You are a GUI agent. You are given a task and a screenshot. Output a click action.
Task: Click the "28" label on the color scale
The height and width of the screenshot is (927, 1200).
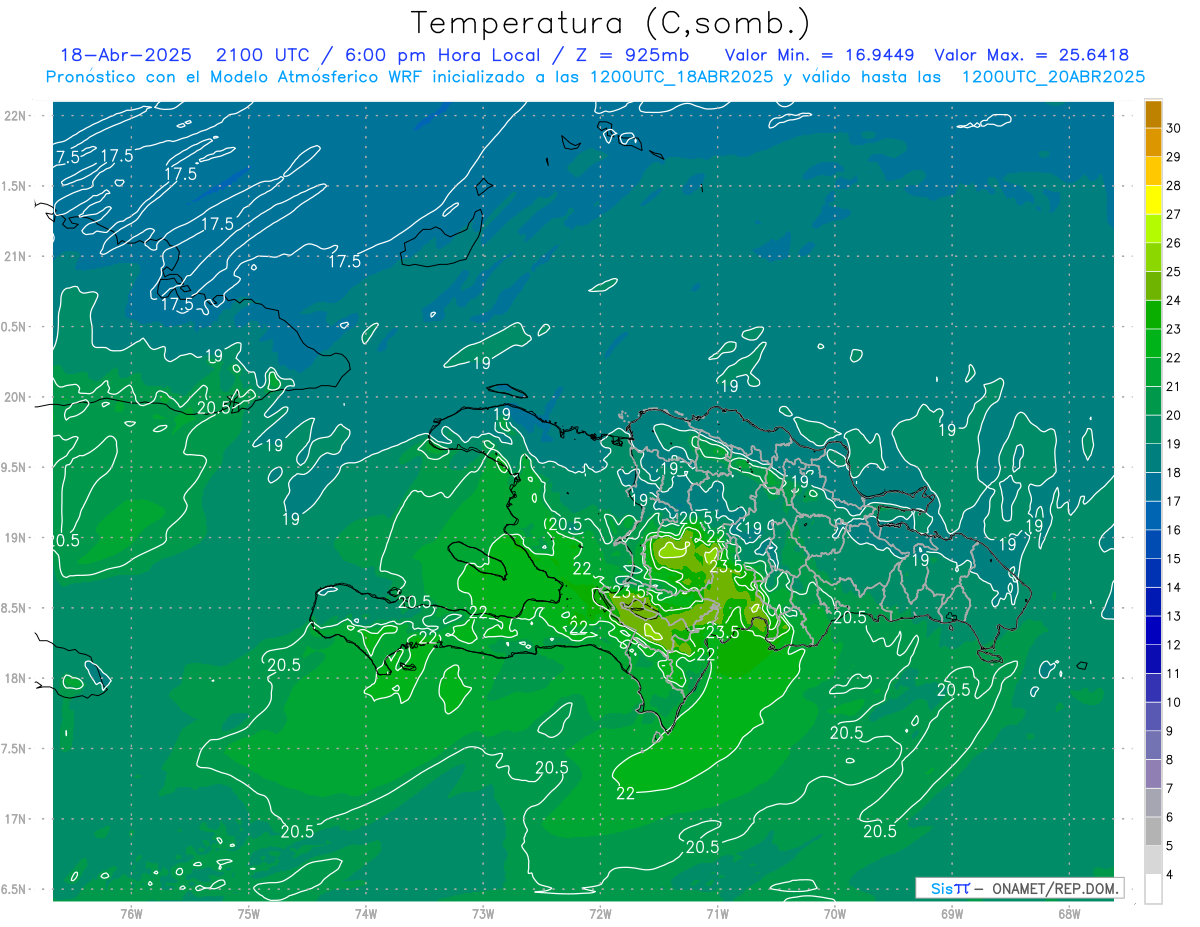pyautogui.click(x=1174, y=185)
